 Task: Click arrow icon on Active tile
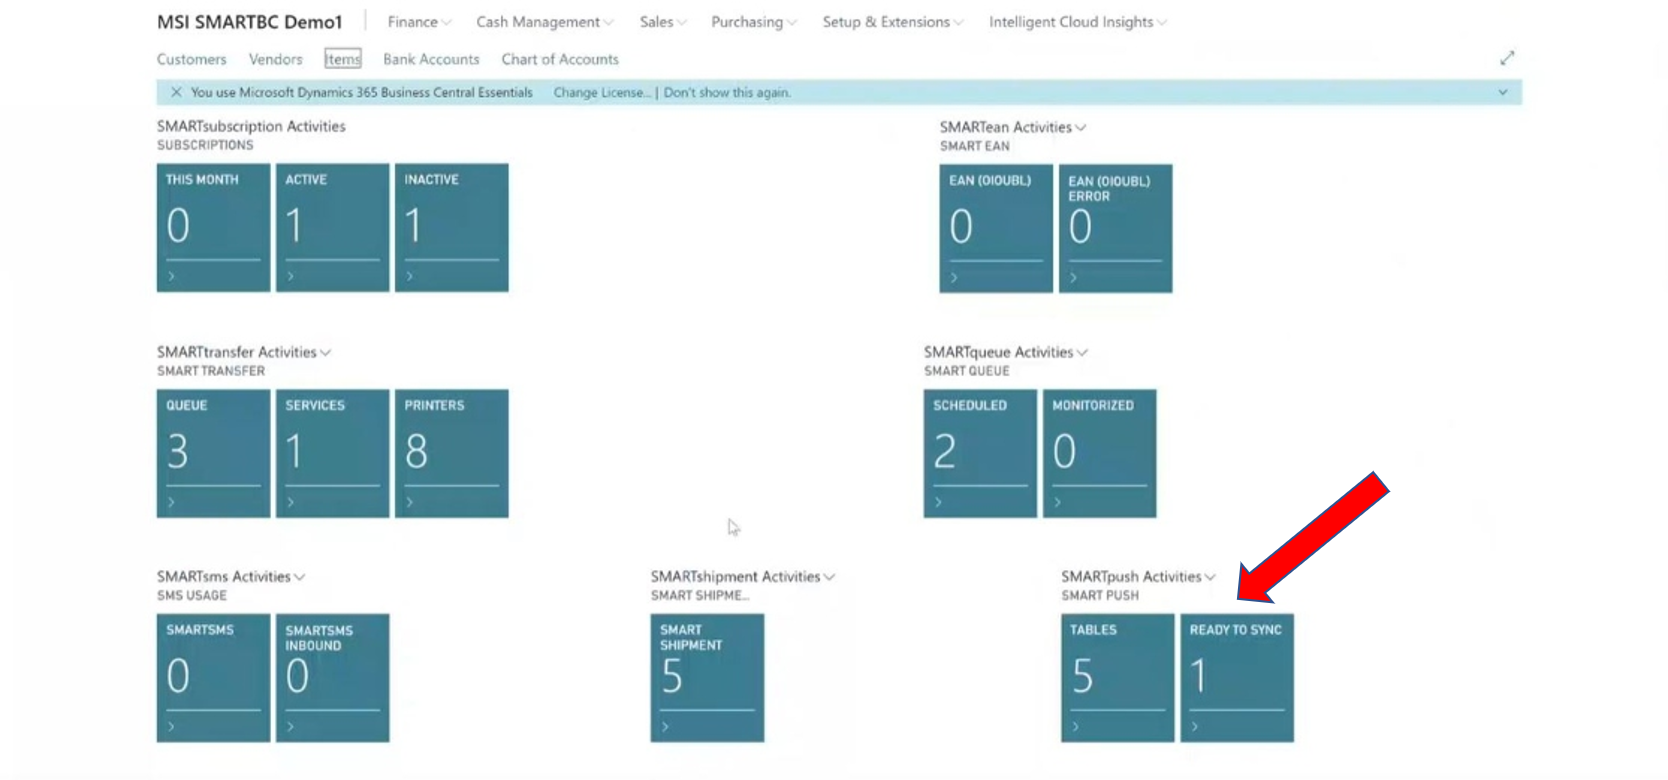click(290, 277)
